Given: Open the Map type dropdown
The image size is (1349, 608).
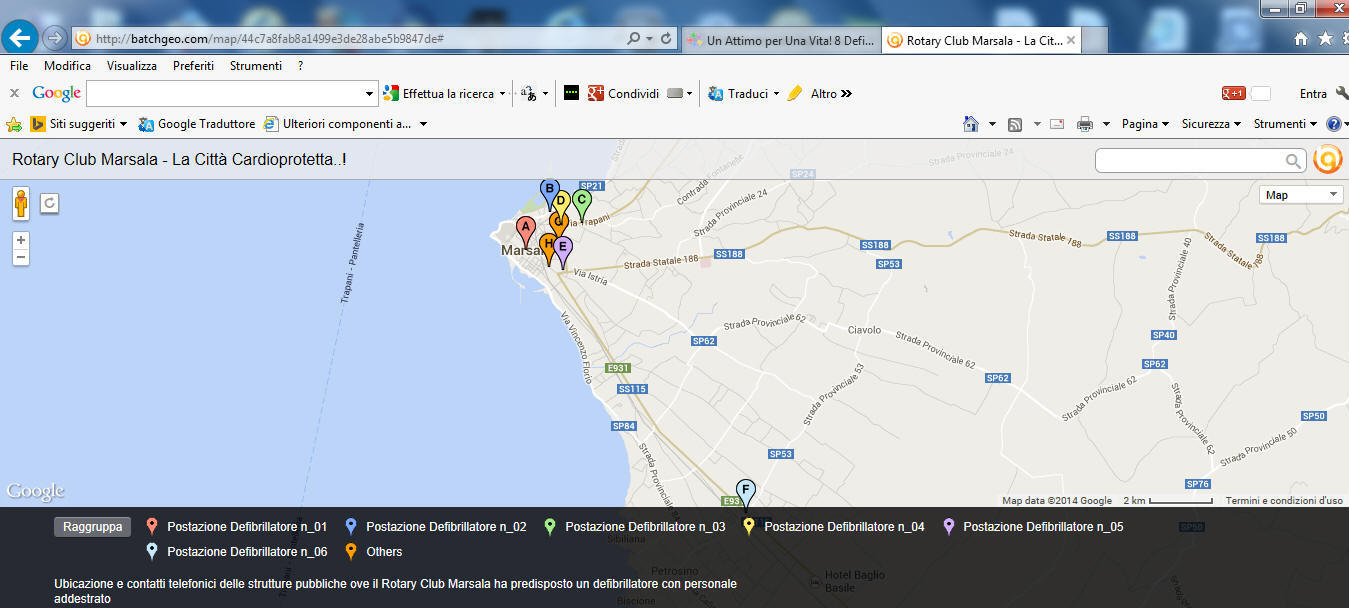Looking at the screenshot, I should tap(1301, 195).
